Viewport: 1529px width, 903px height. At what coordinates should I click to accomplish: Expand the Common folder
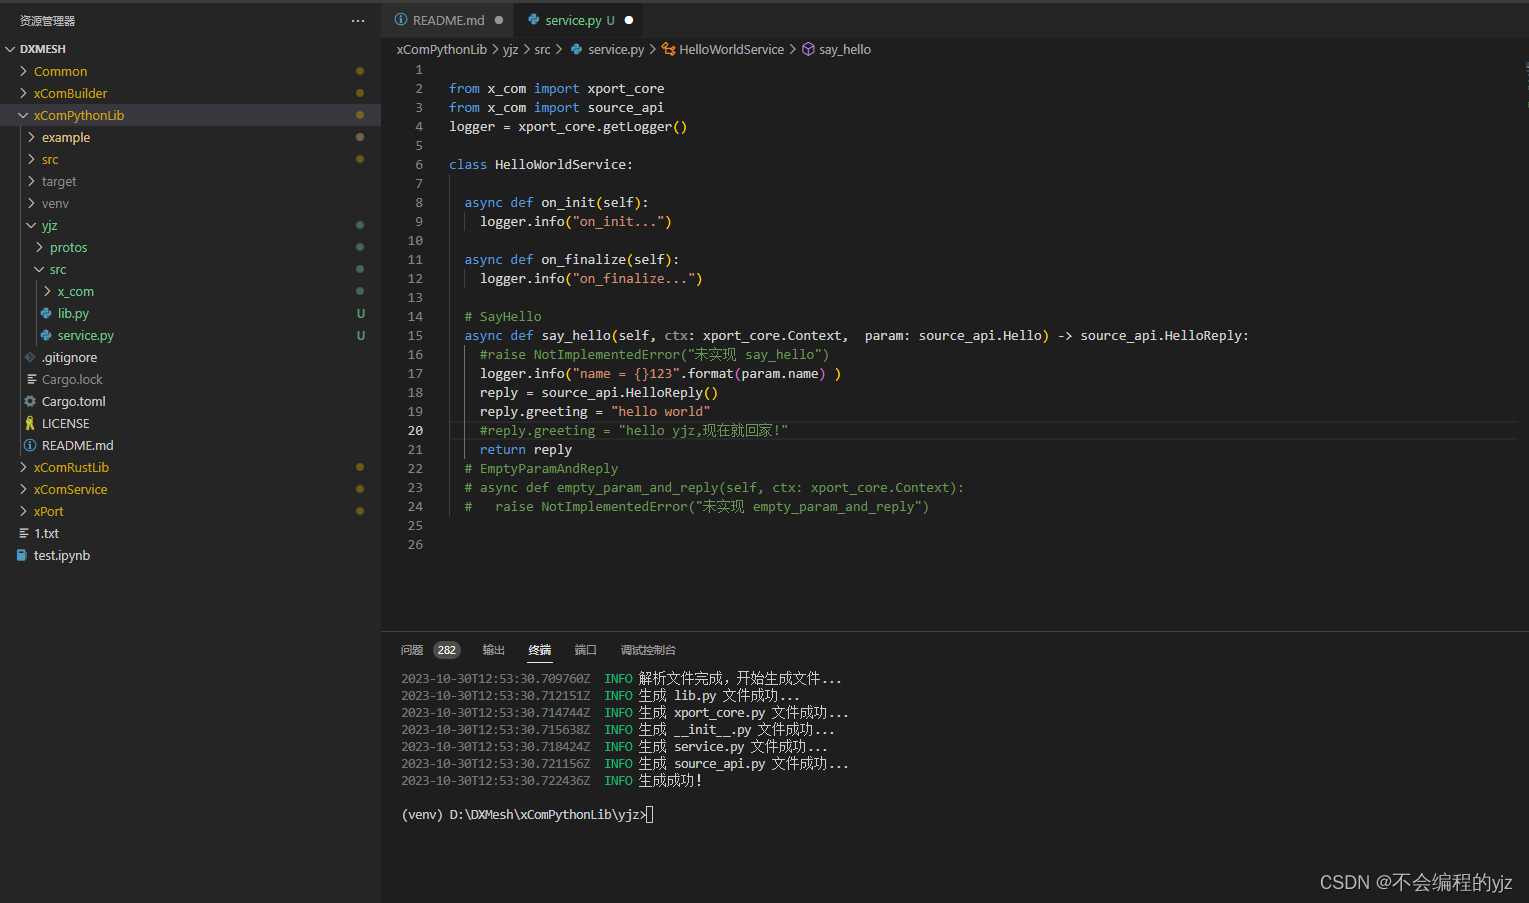pyautogui.click(x=23, y=71)
